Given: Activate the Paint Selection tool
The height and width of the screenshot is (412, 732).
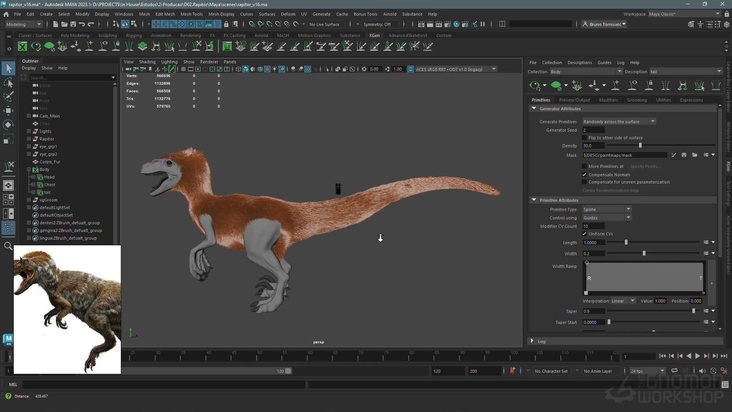Looking at the screenshot, I should (8, 97).
